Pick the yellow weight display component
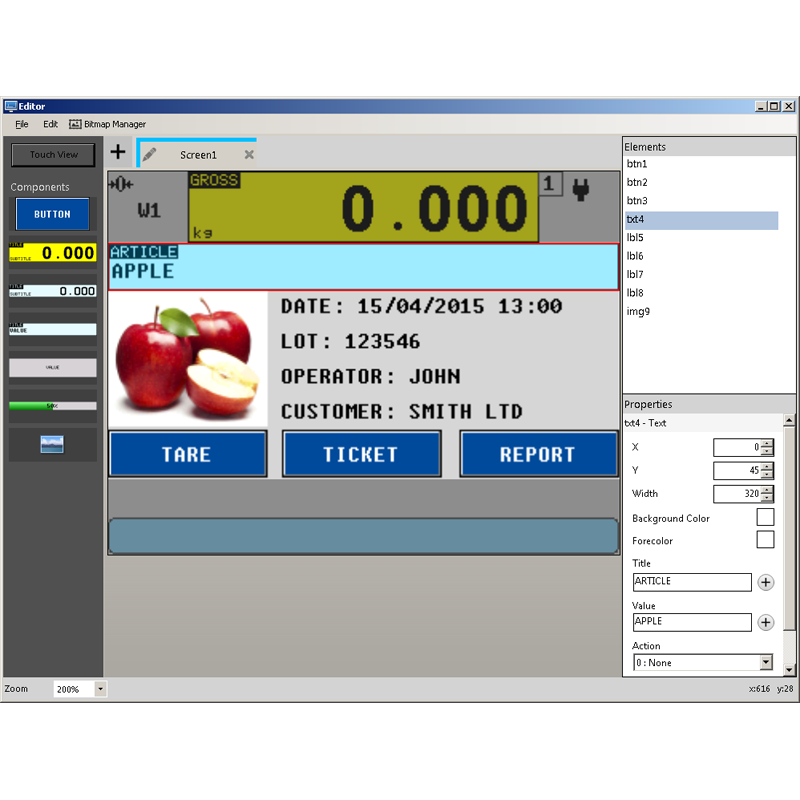This screenshot has width=800, height=800. pos(53,253)
